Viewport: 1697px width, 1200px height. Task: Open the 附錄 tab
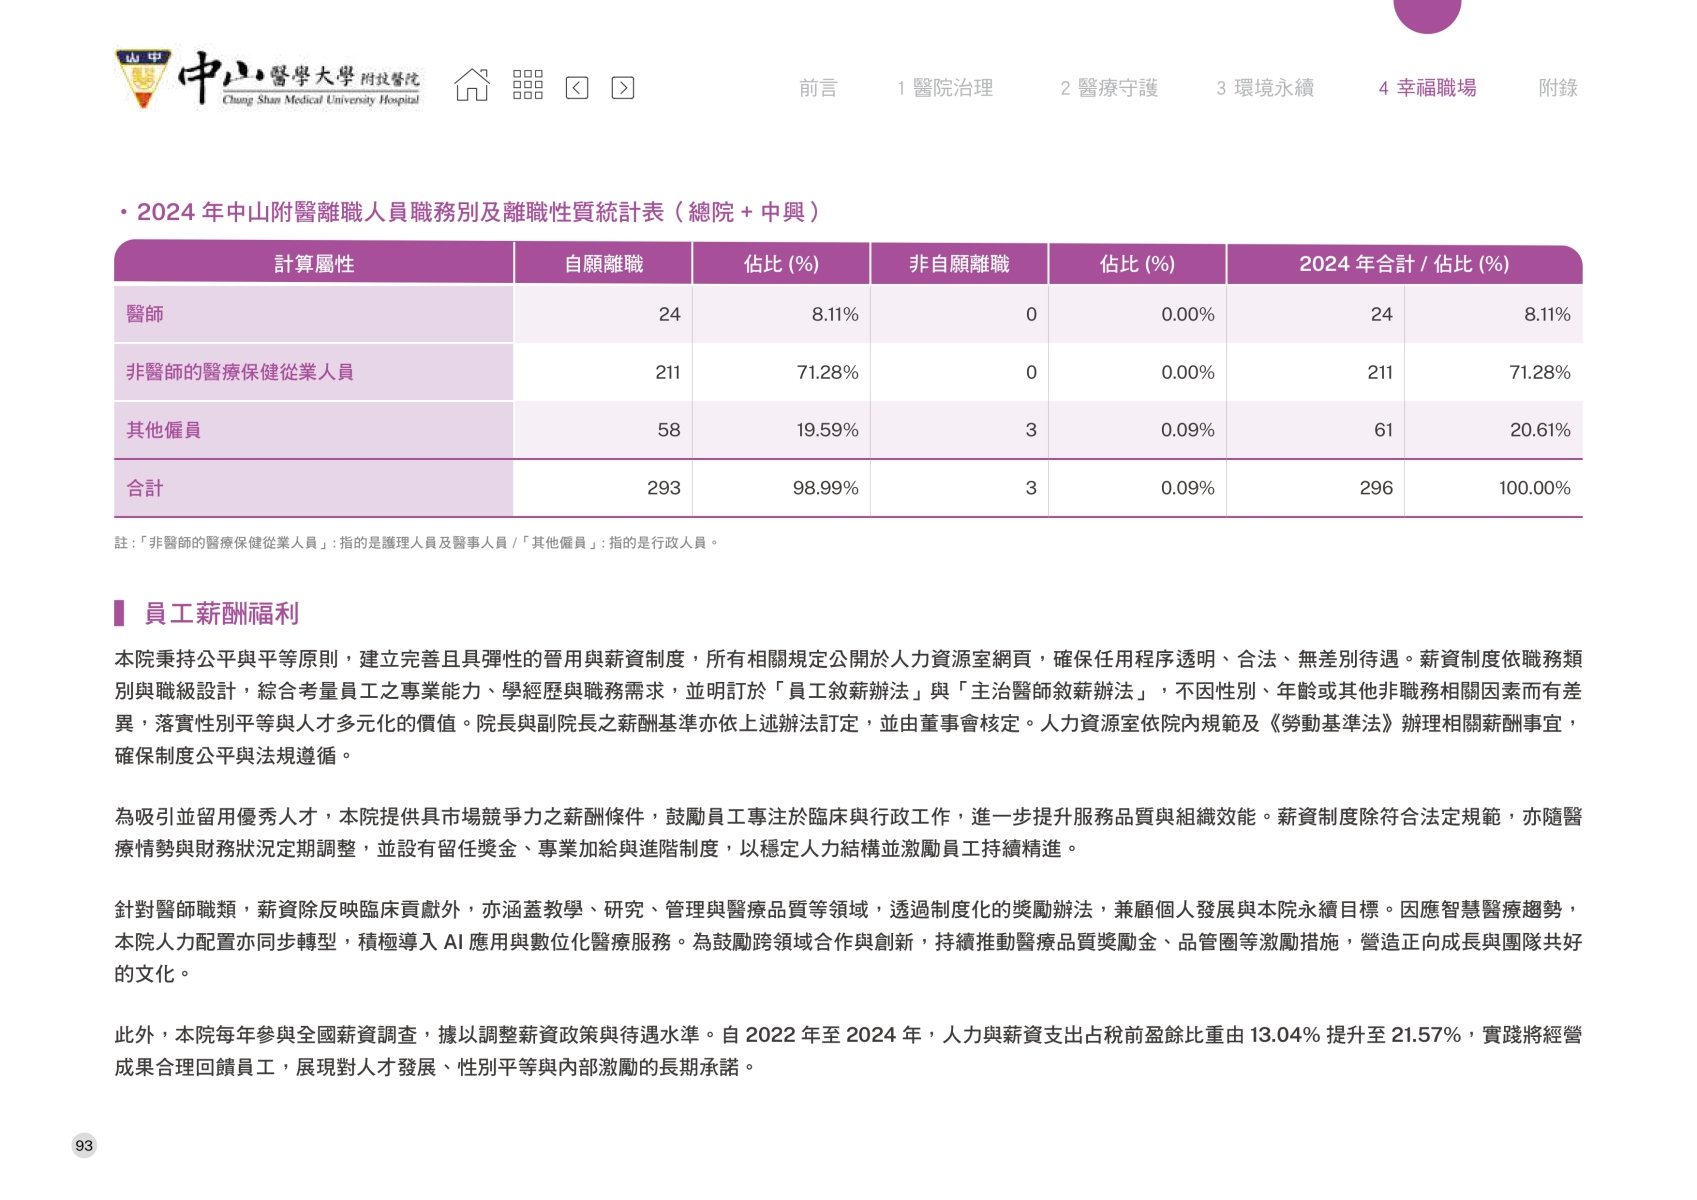pos(1557,88)
